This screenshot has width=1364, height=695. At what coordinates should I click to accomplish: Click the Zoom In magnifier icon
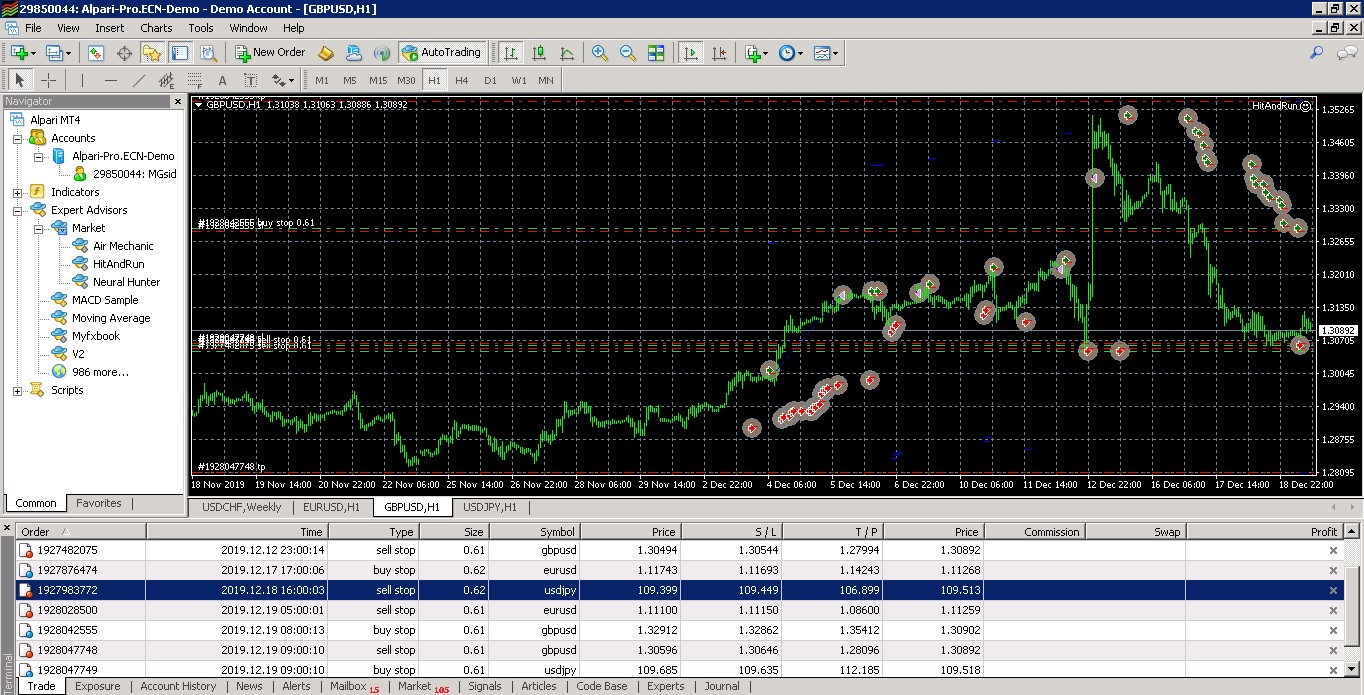click(600, 53)
